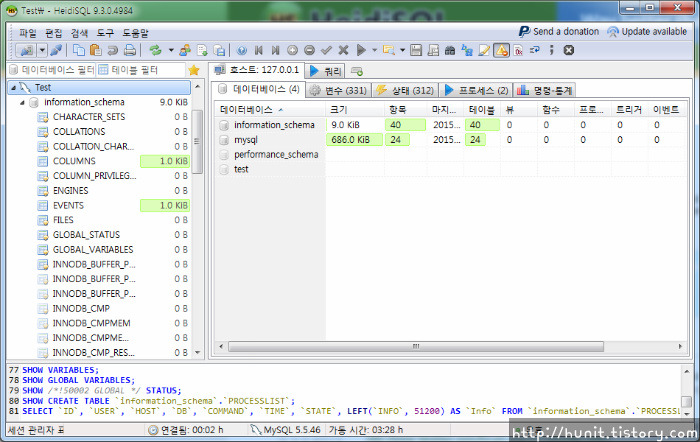This screenshot has height=442, width=700.
Task: Toggle the wrap long lines icon
Action: 534,50
